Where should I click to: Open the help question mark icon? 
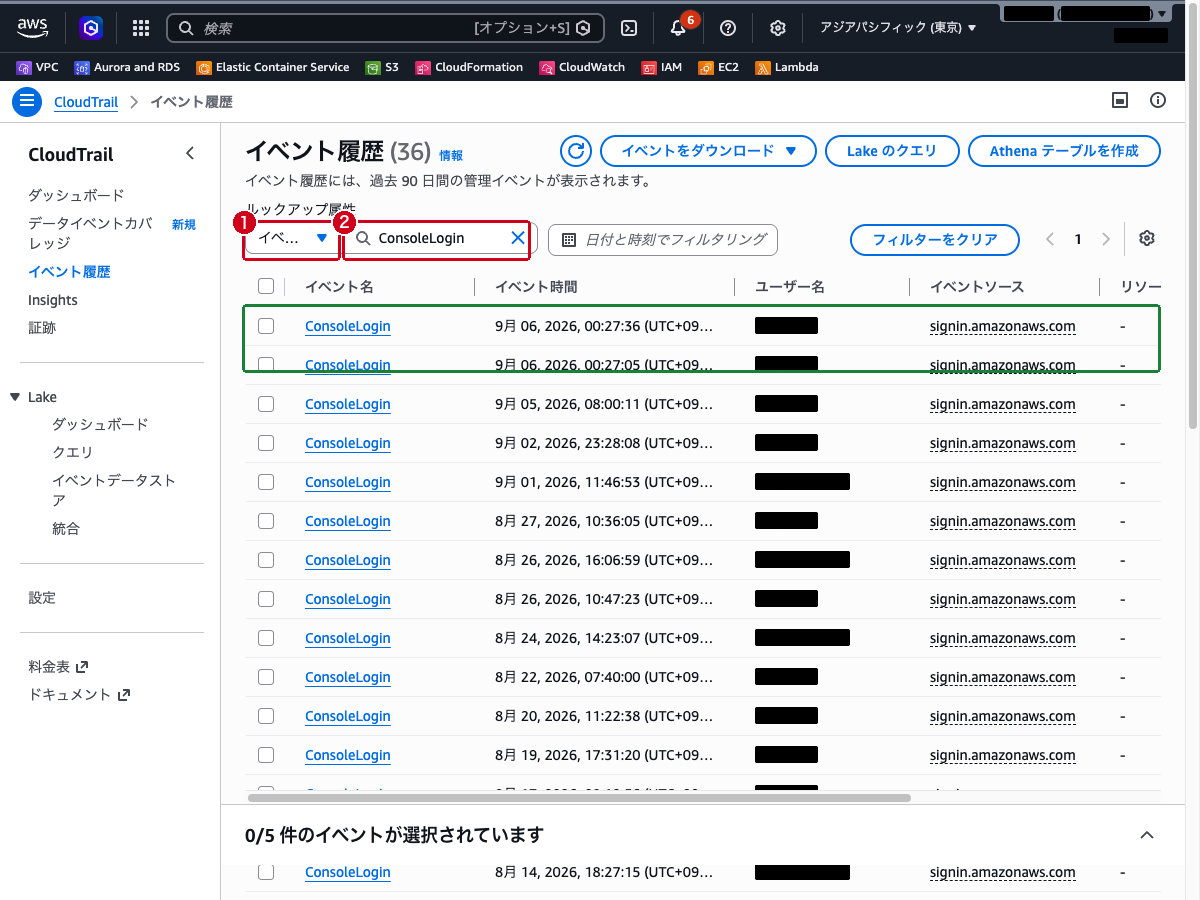tap(728, 28)
